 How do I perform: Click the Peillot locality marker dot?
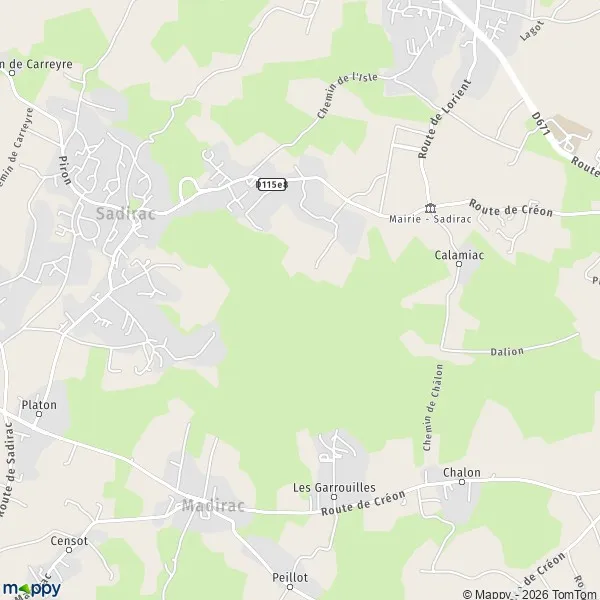point(290,587)
